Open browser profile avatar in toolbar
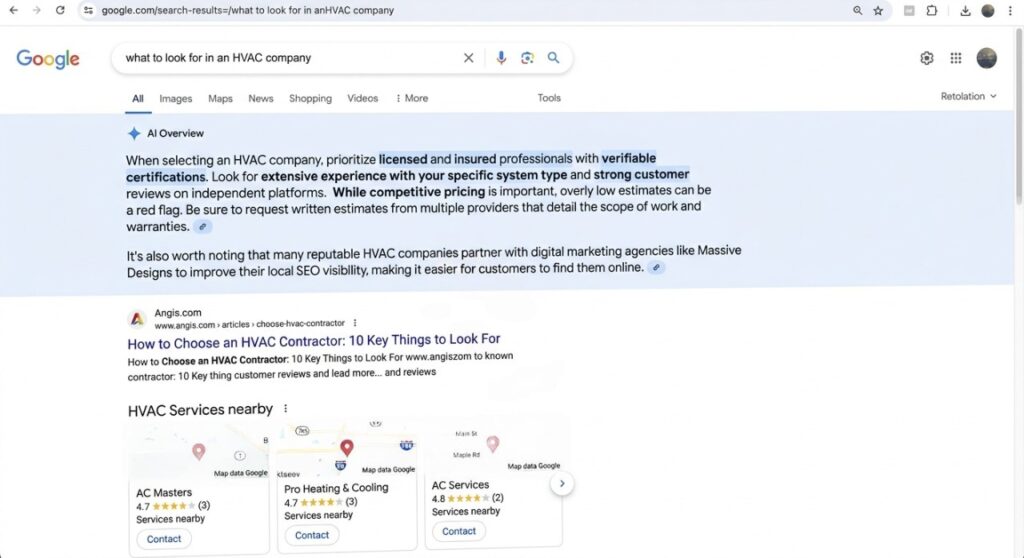This screenshot has height=558, width=1024. [987, 10]
